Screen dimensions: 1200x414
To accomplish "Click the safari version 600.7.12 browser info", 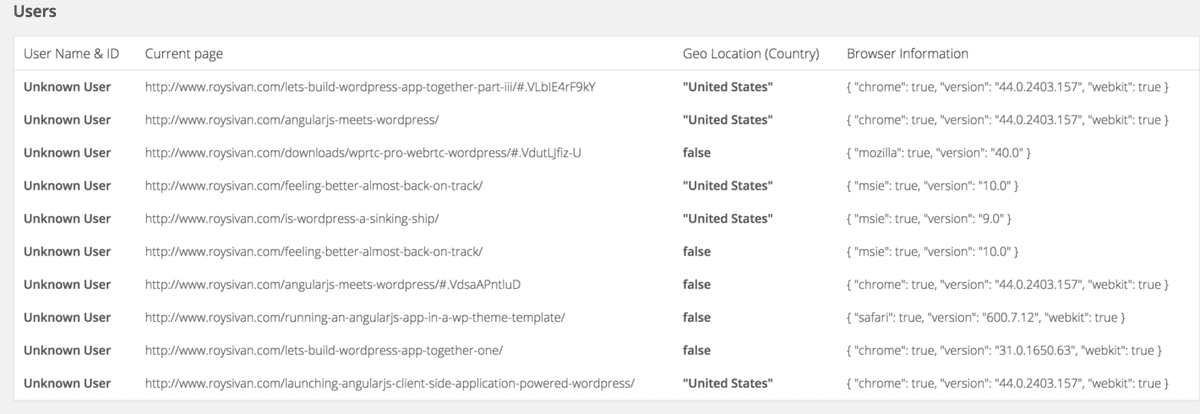I will 987,318.
